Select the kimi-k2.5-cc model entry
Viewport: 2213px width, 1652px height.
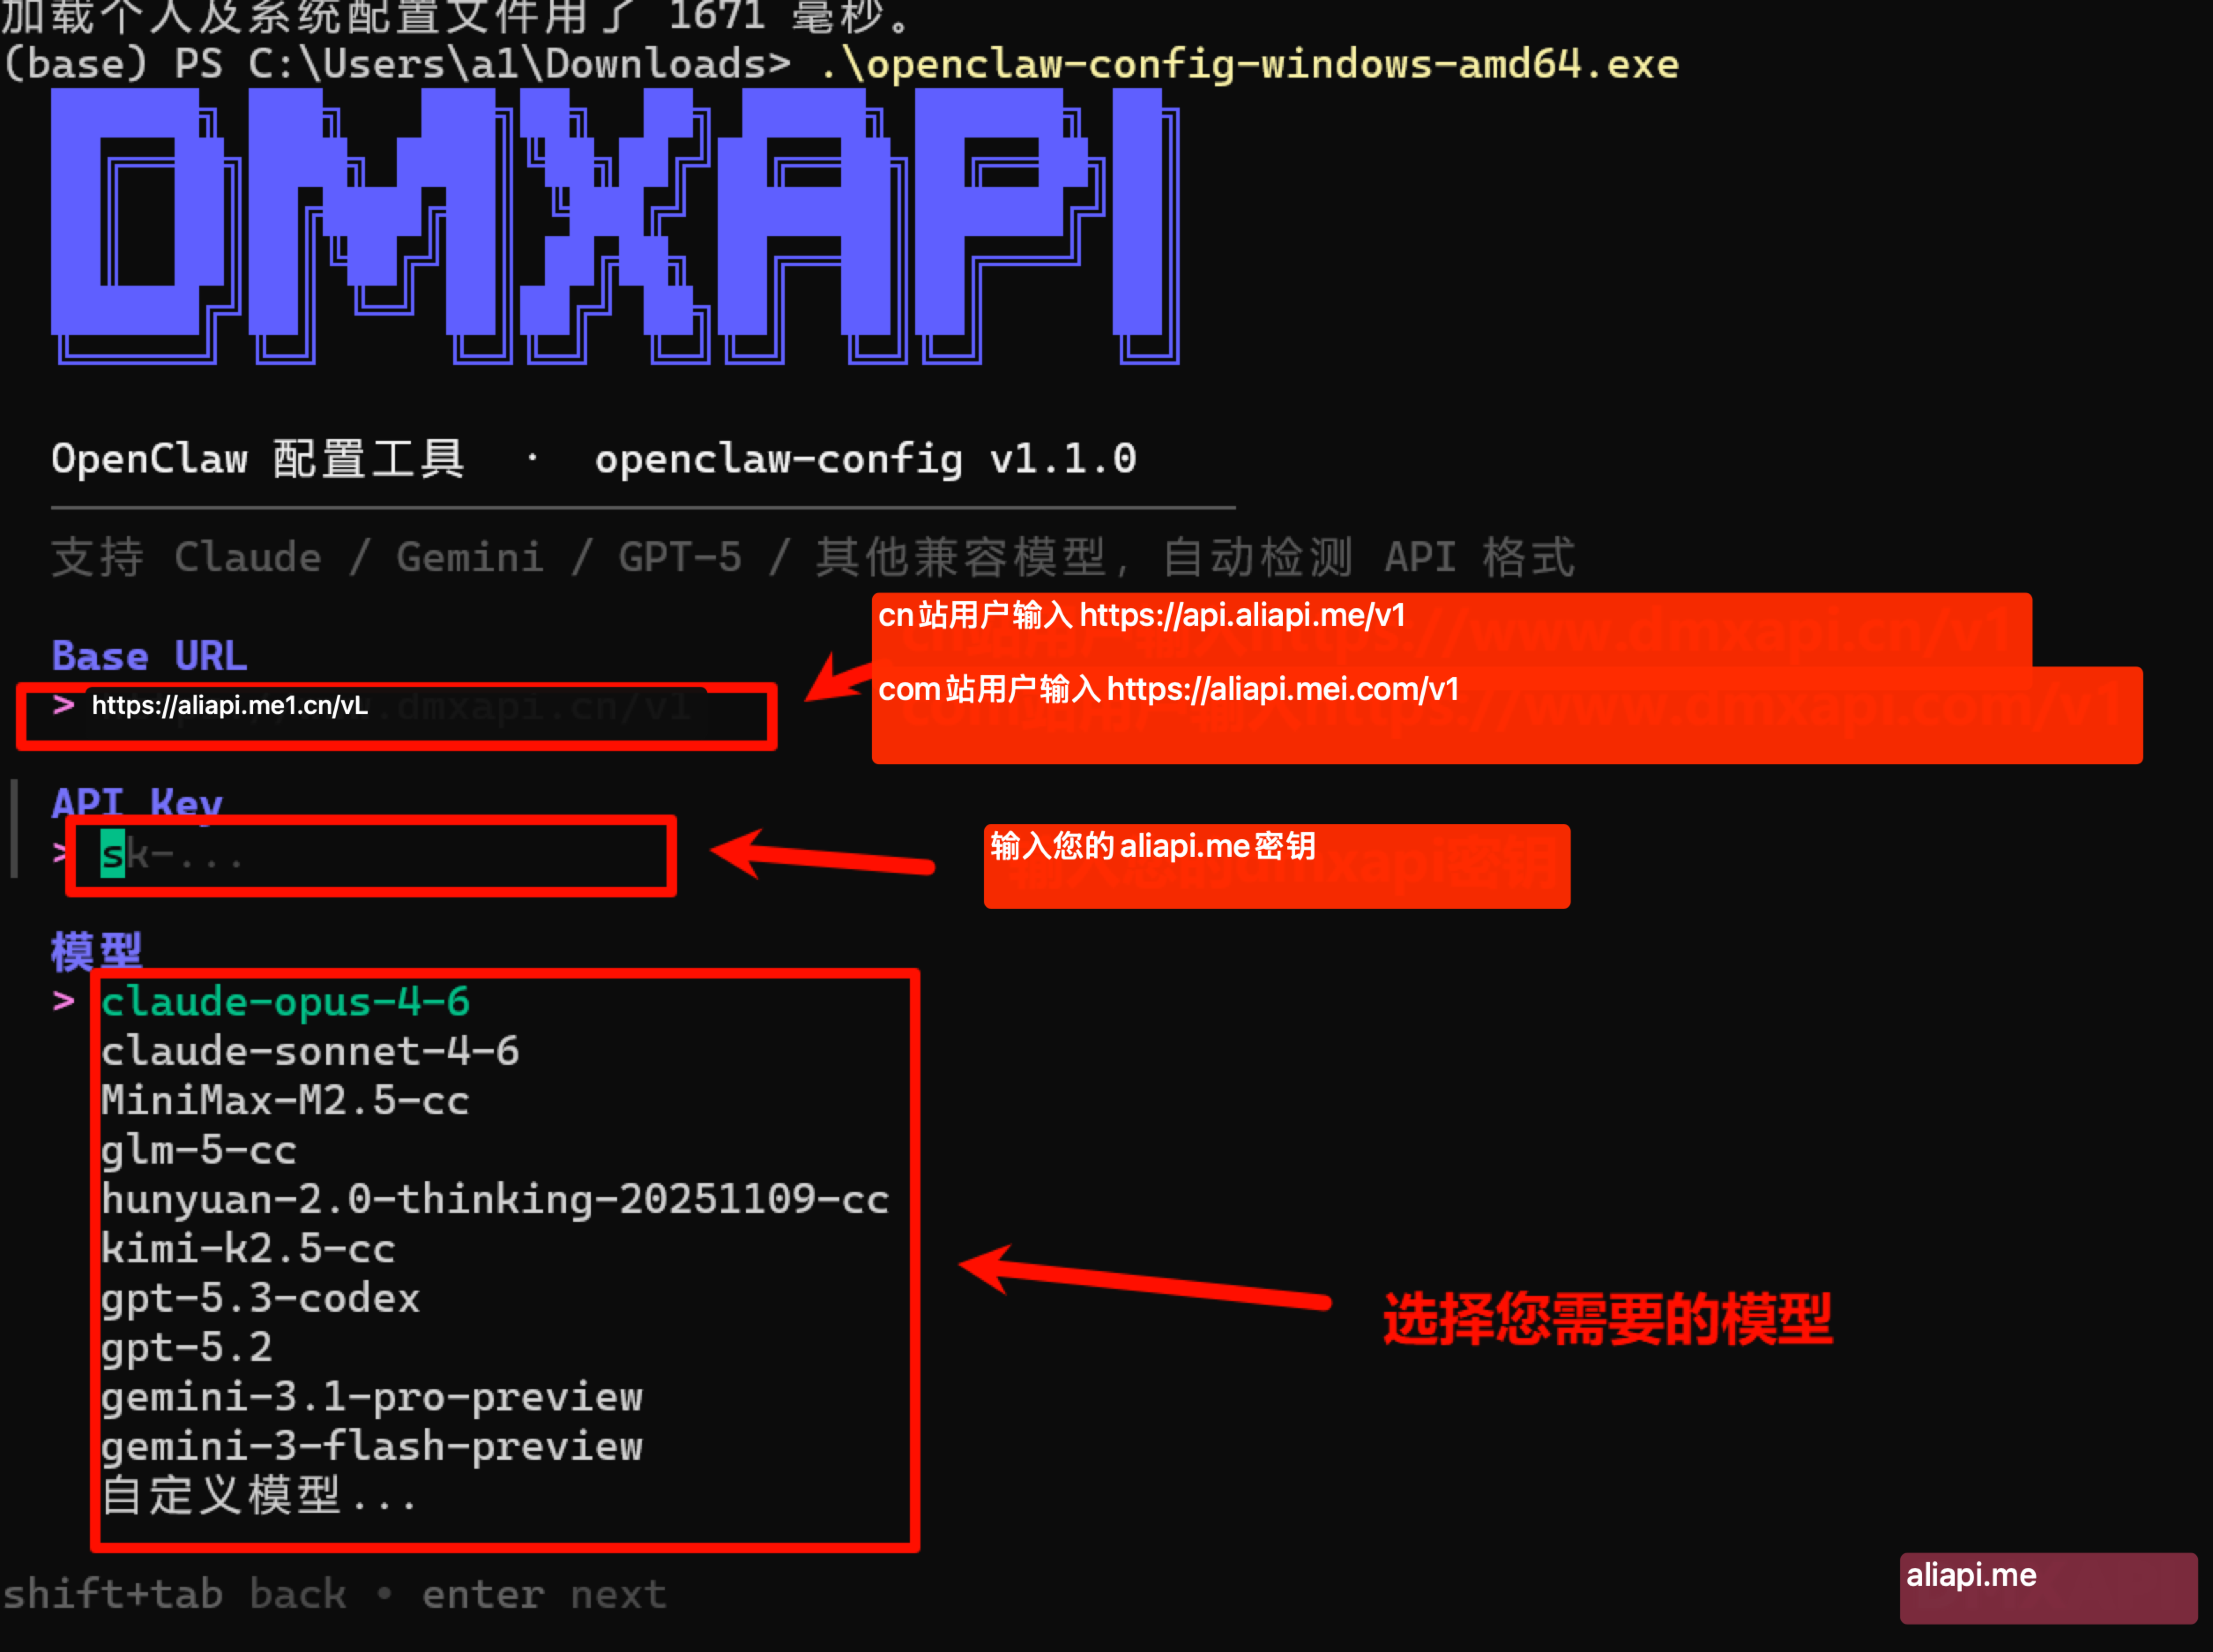coord(249,1249)
